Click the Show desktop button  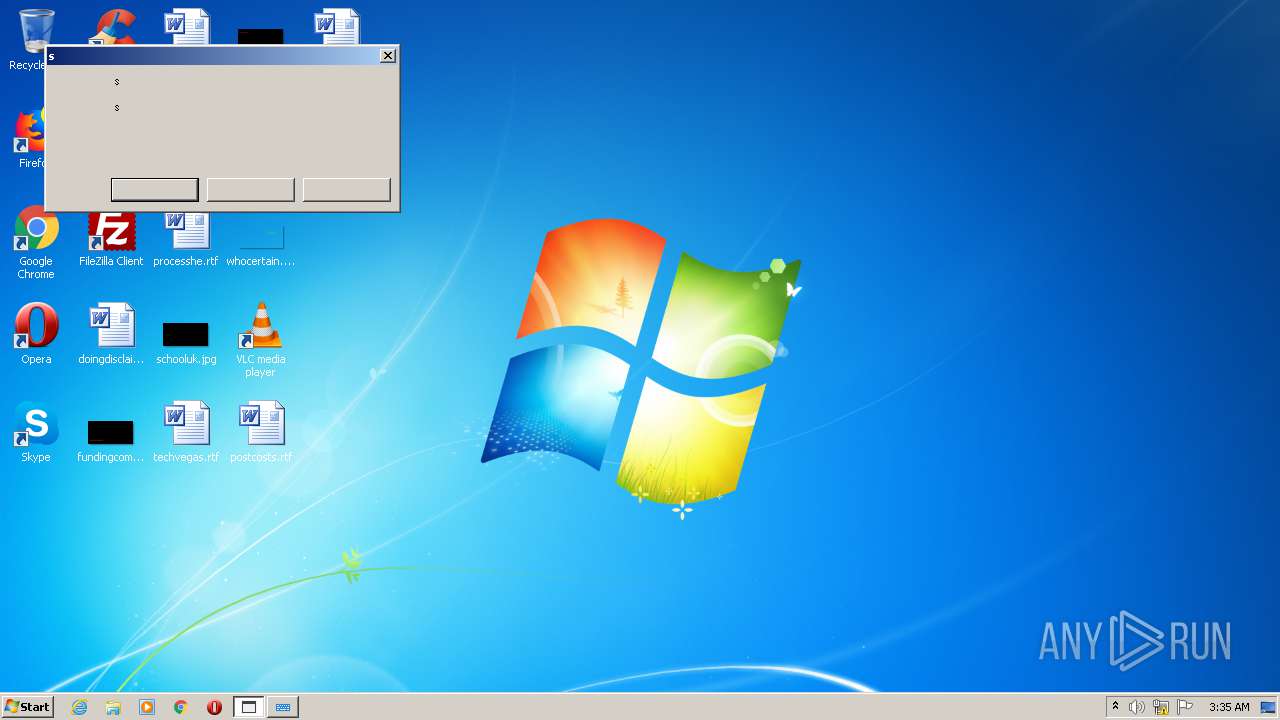(1268, 707)
